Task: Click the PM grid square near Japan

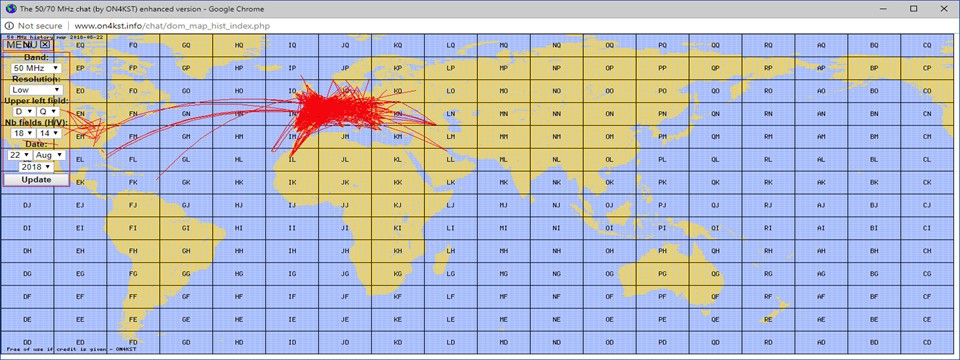Action: click(662, 137)
